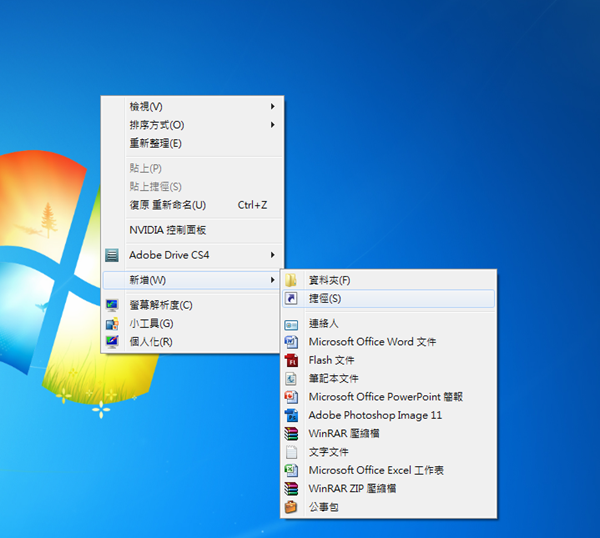Click the 公事包 briefcase icon
Image resolution: width=600 pixels, height=538 pixels.
tap(291, 507)
